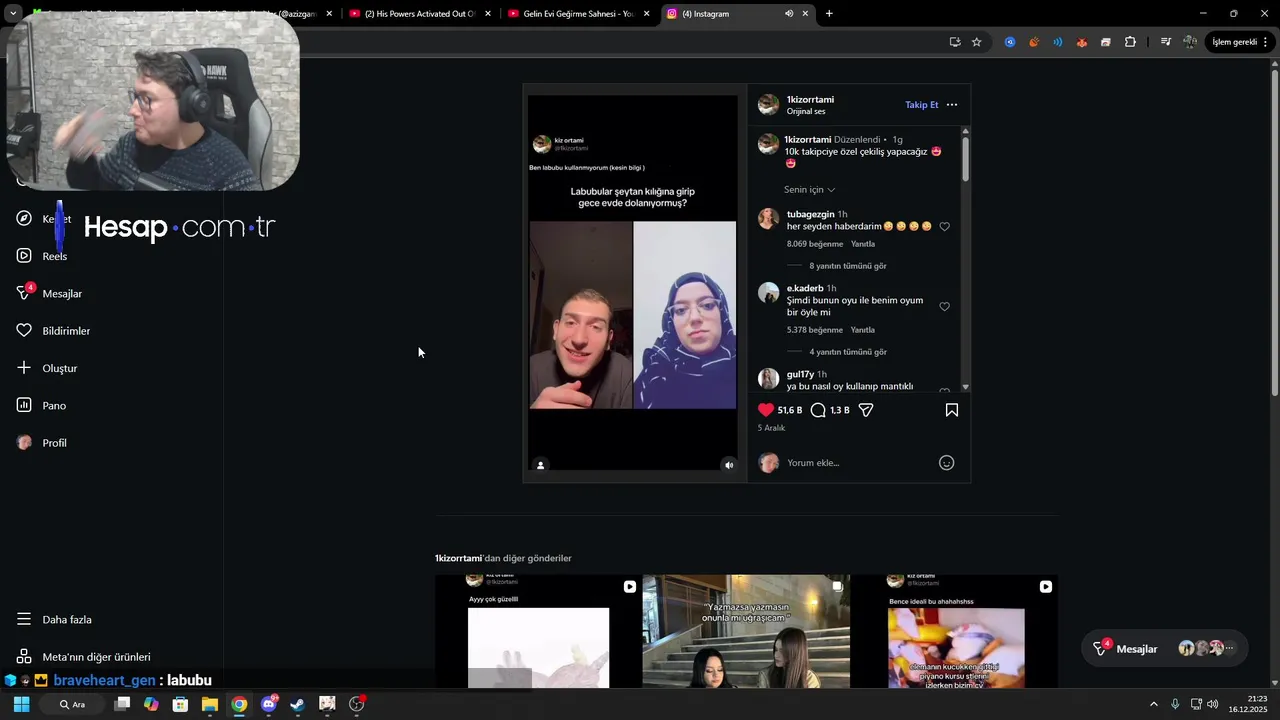Reply to tubagezgin's comment via Yanıtla
Viewport: 1280px width, 720px height.
point(862,244)
